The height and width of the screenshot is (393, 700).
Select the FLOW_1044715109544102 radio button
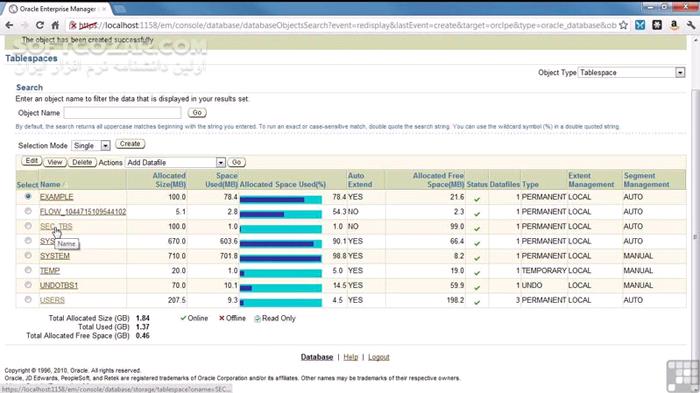[28, 211]
